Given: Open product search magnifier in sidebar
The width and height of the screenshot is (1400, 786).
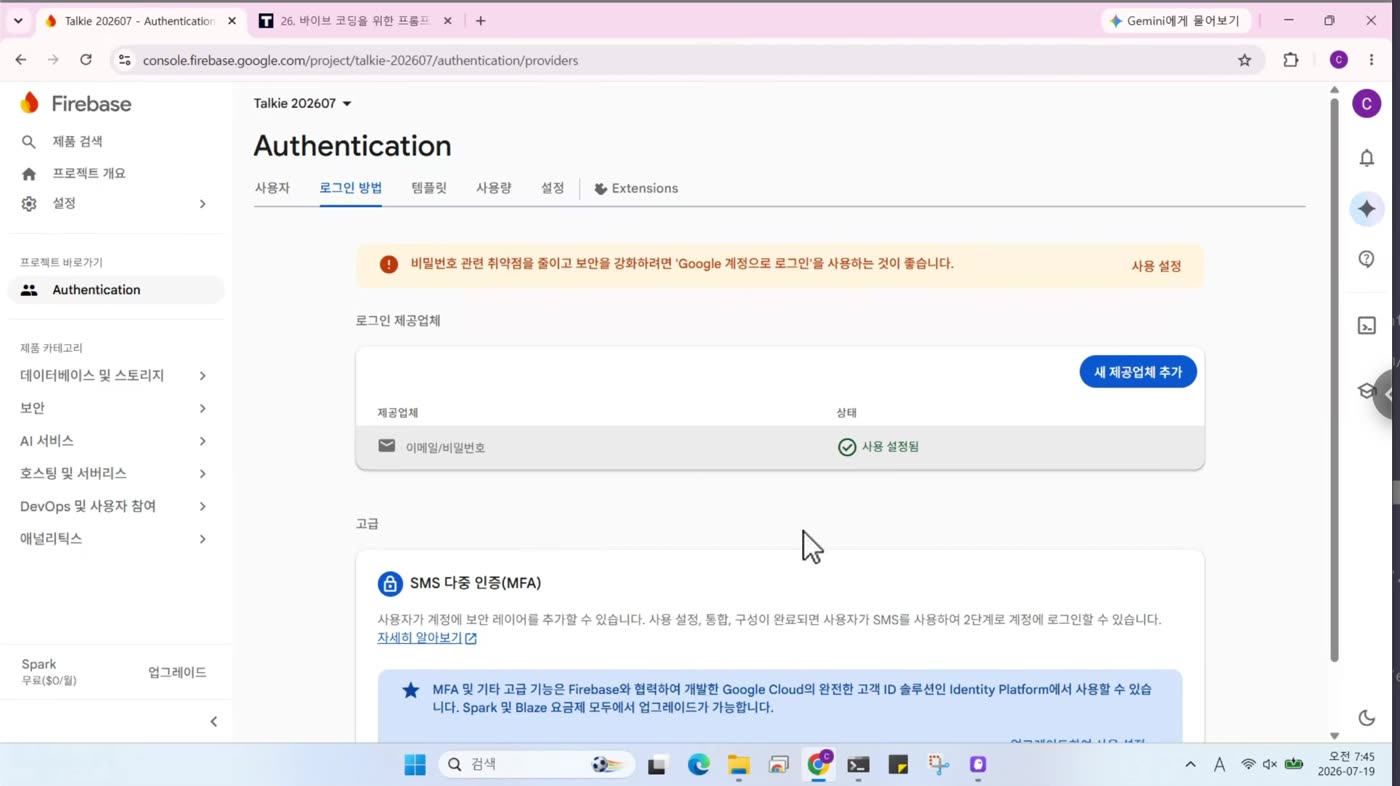Looking at the screenshot, I should (x=29, y=142).
